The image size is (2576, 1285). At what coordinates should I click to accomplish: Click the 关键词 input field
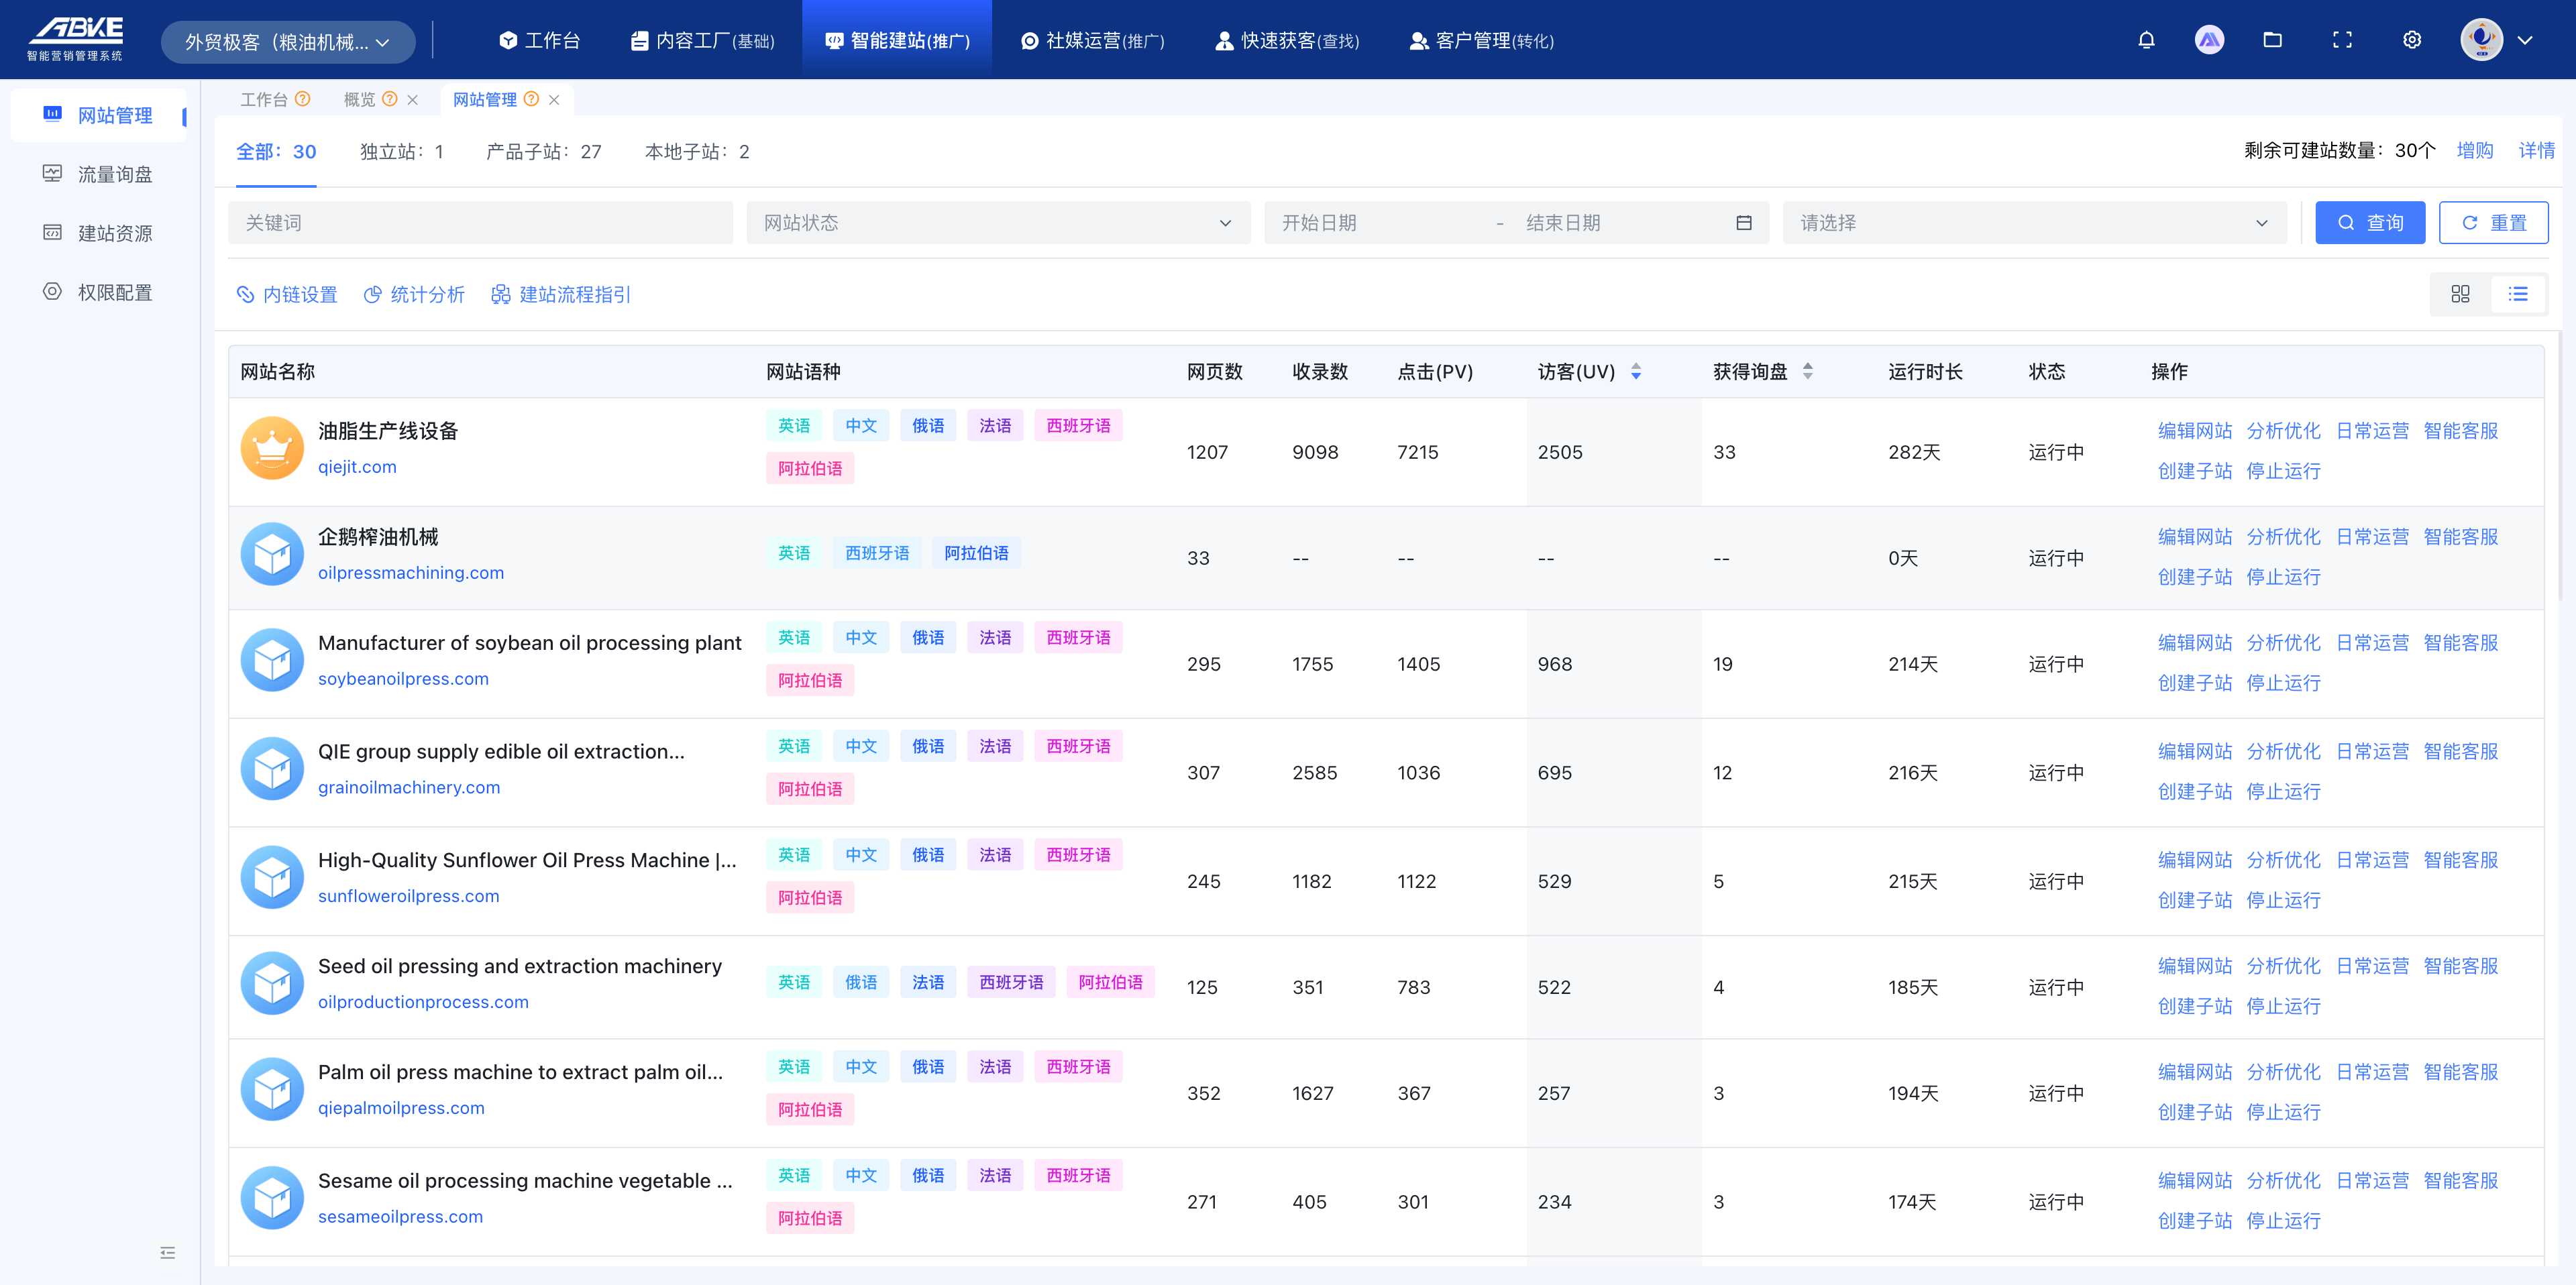pyautogui.click(x=480, y=223)
